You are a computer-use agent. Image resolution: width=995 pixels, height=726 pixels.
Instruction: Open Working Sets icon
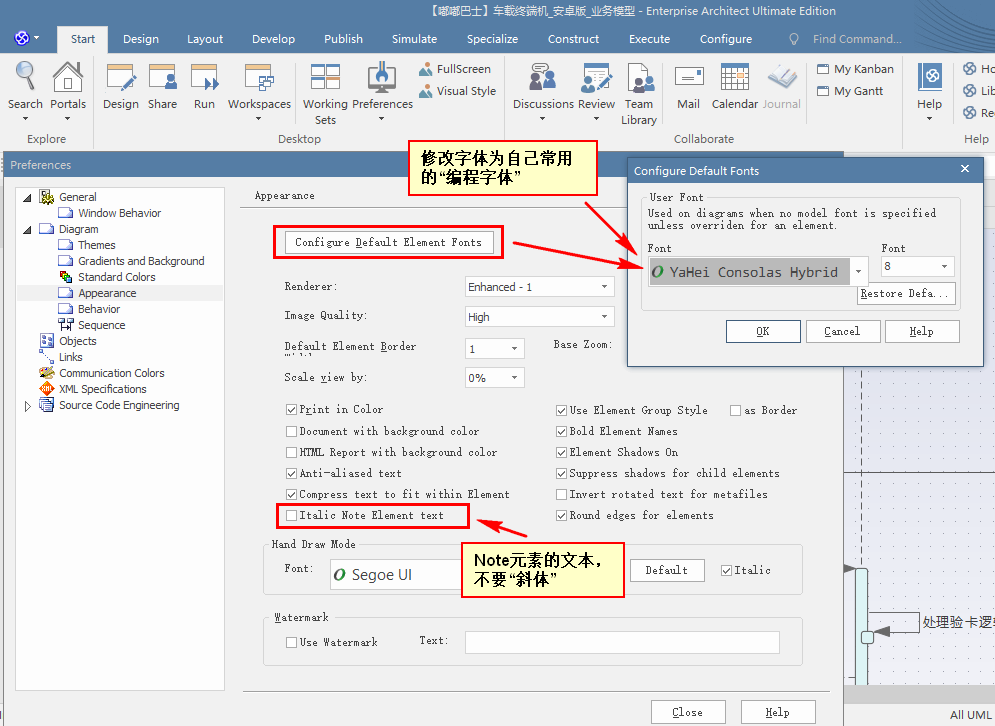325,92
